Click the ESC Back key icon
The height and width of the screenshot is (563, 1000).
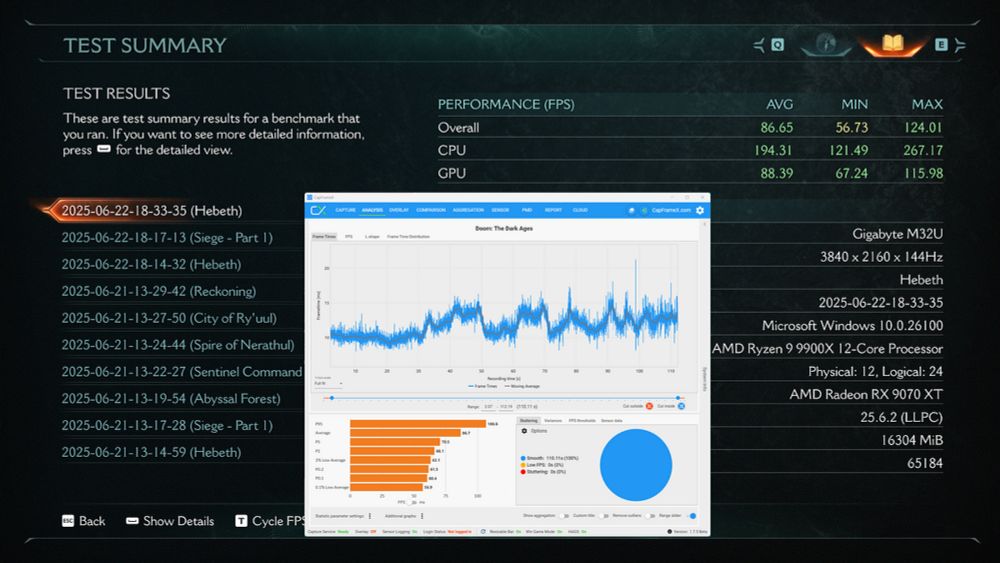tap(68, 521)
